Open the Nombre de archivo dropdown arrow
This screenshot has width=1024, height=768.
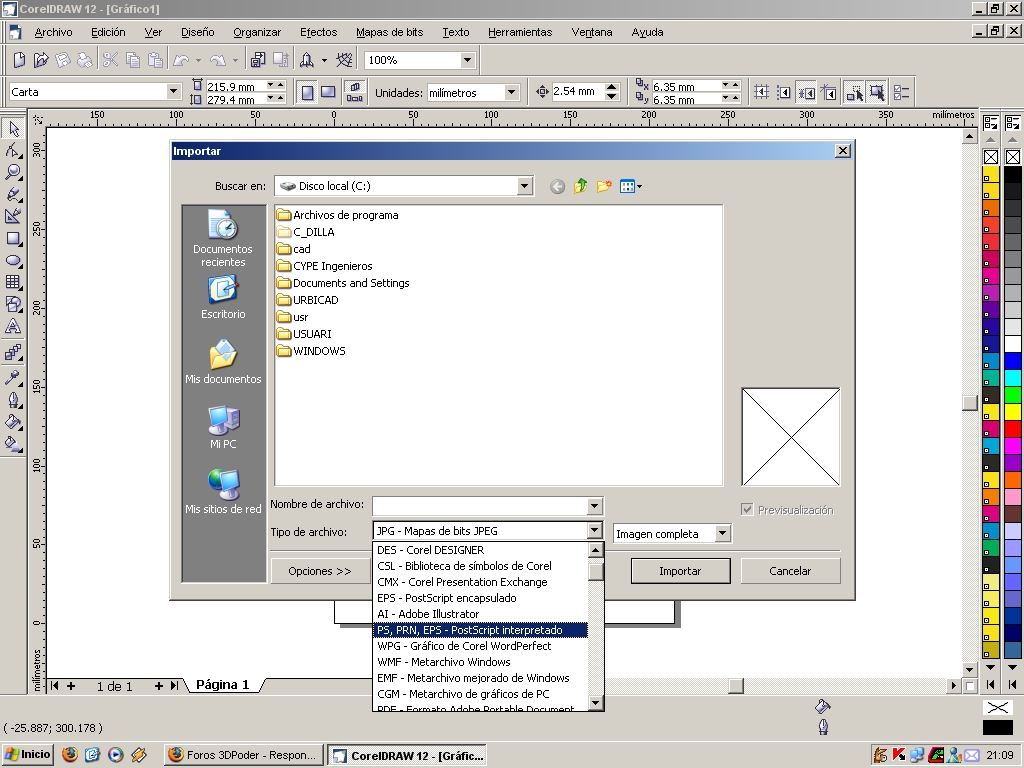[594, 505]
